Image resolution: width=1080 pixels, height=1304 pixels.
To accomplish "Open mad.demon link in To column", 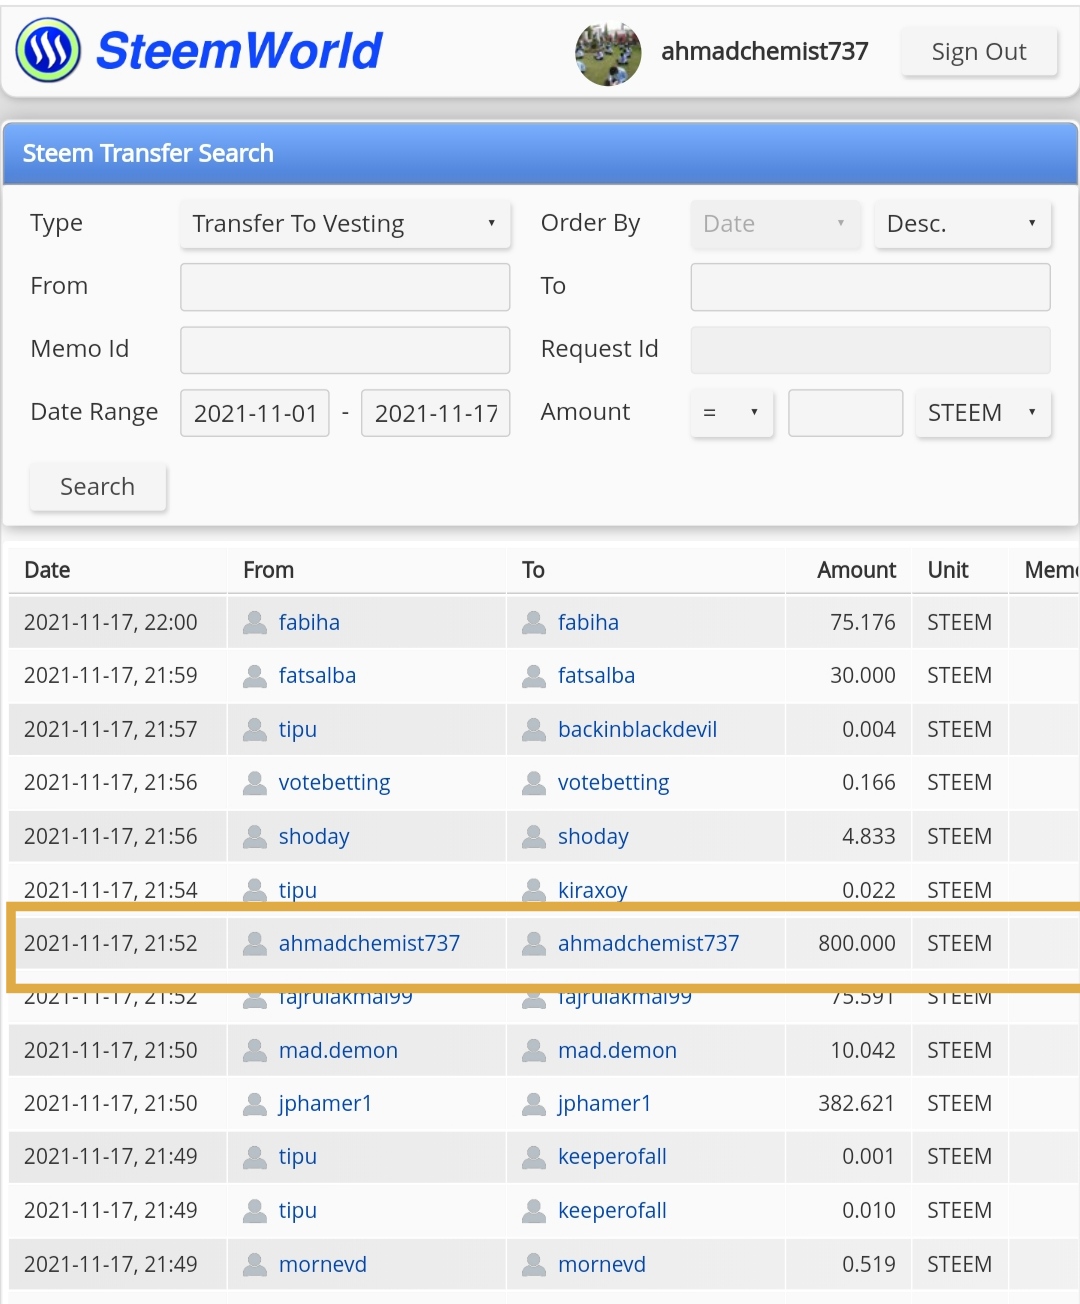I will pos(617,1050).
